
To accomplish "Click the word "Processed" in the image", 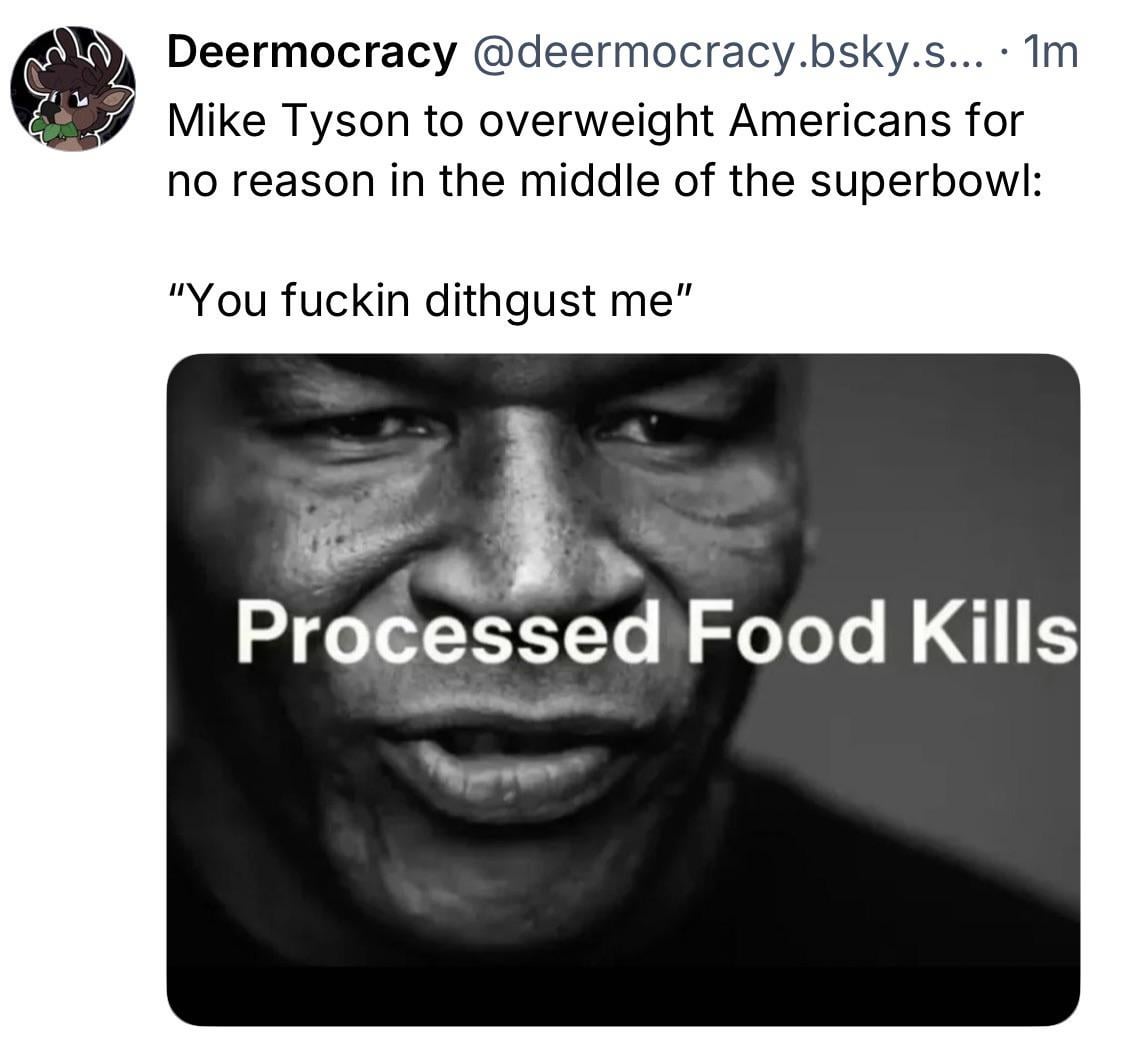I will [446, 632].
